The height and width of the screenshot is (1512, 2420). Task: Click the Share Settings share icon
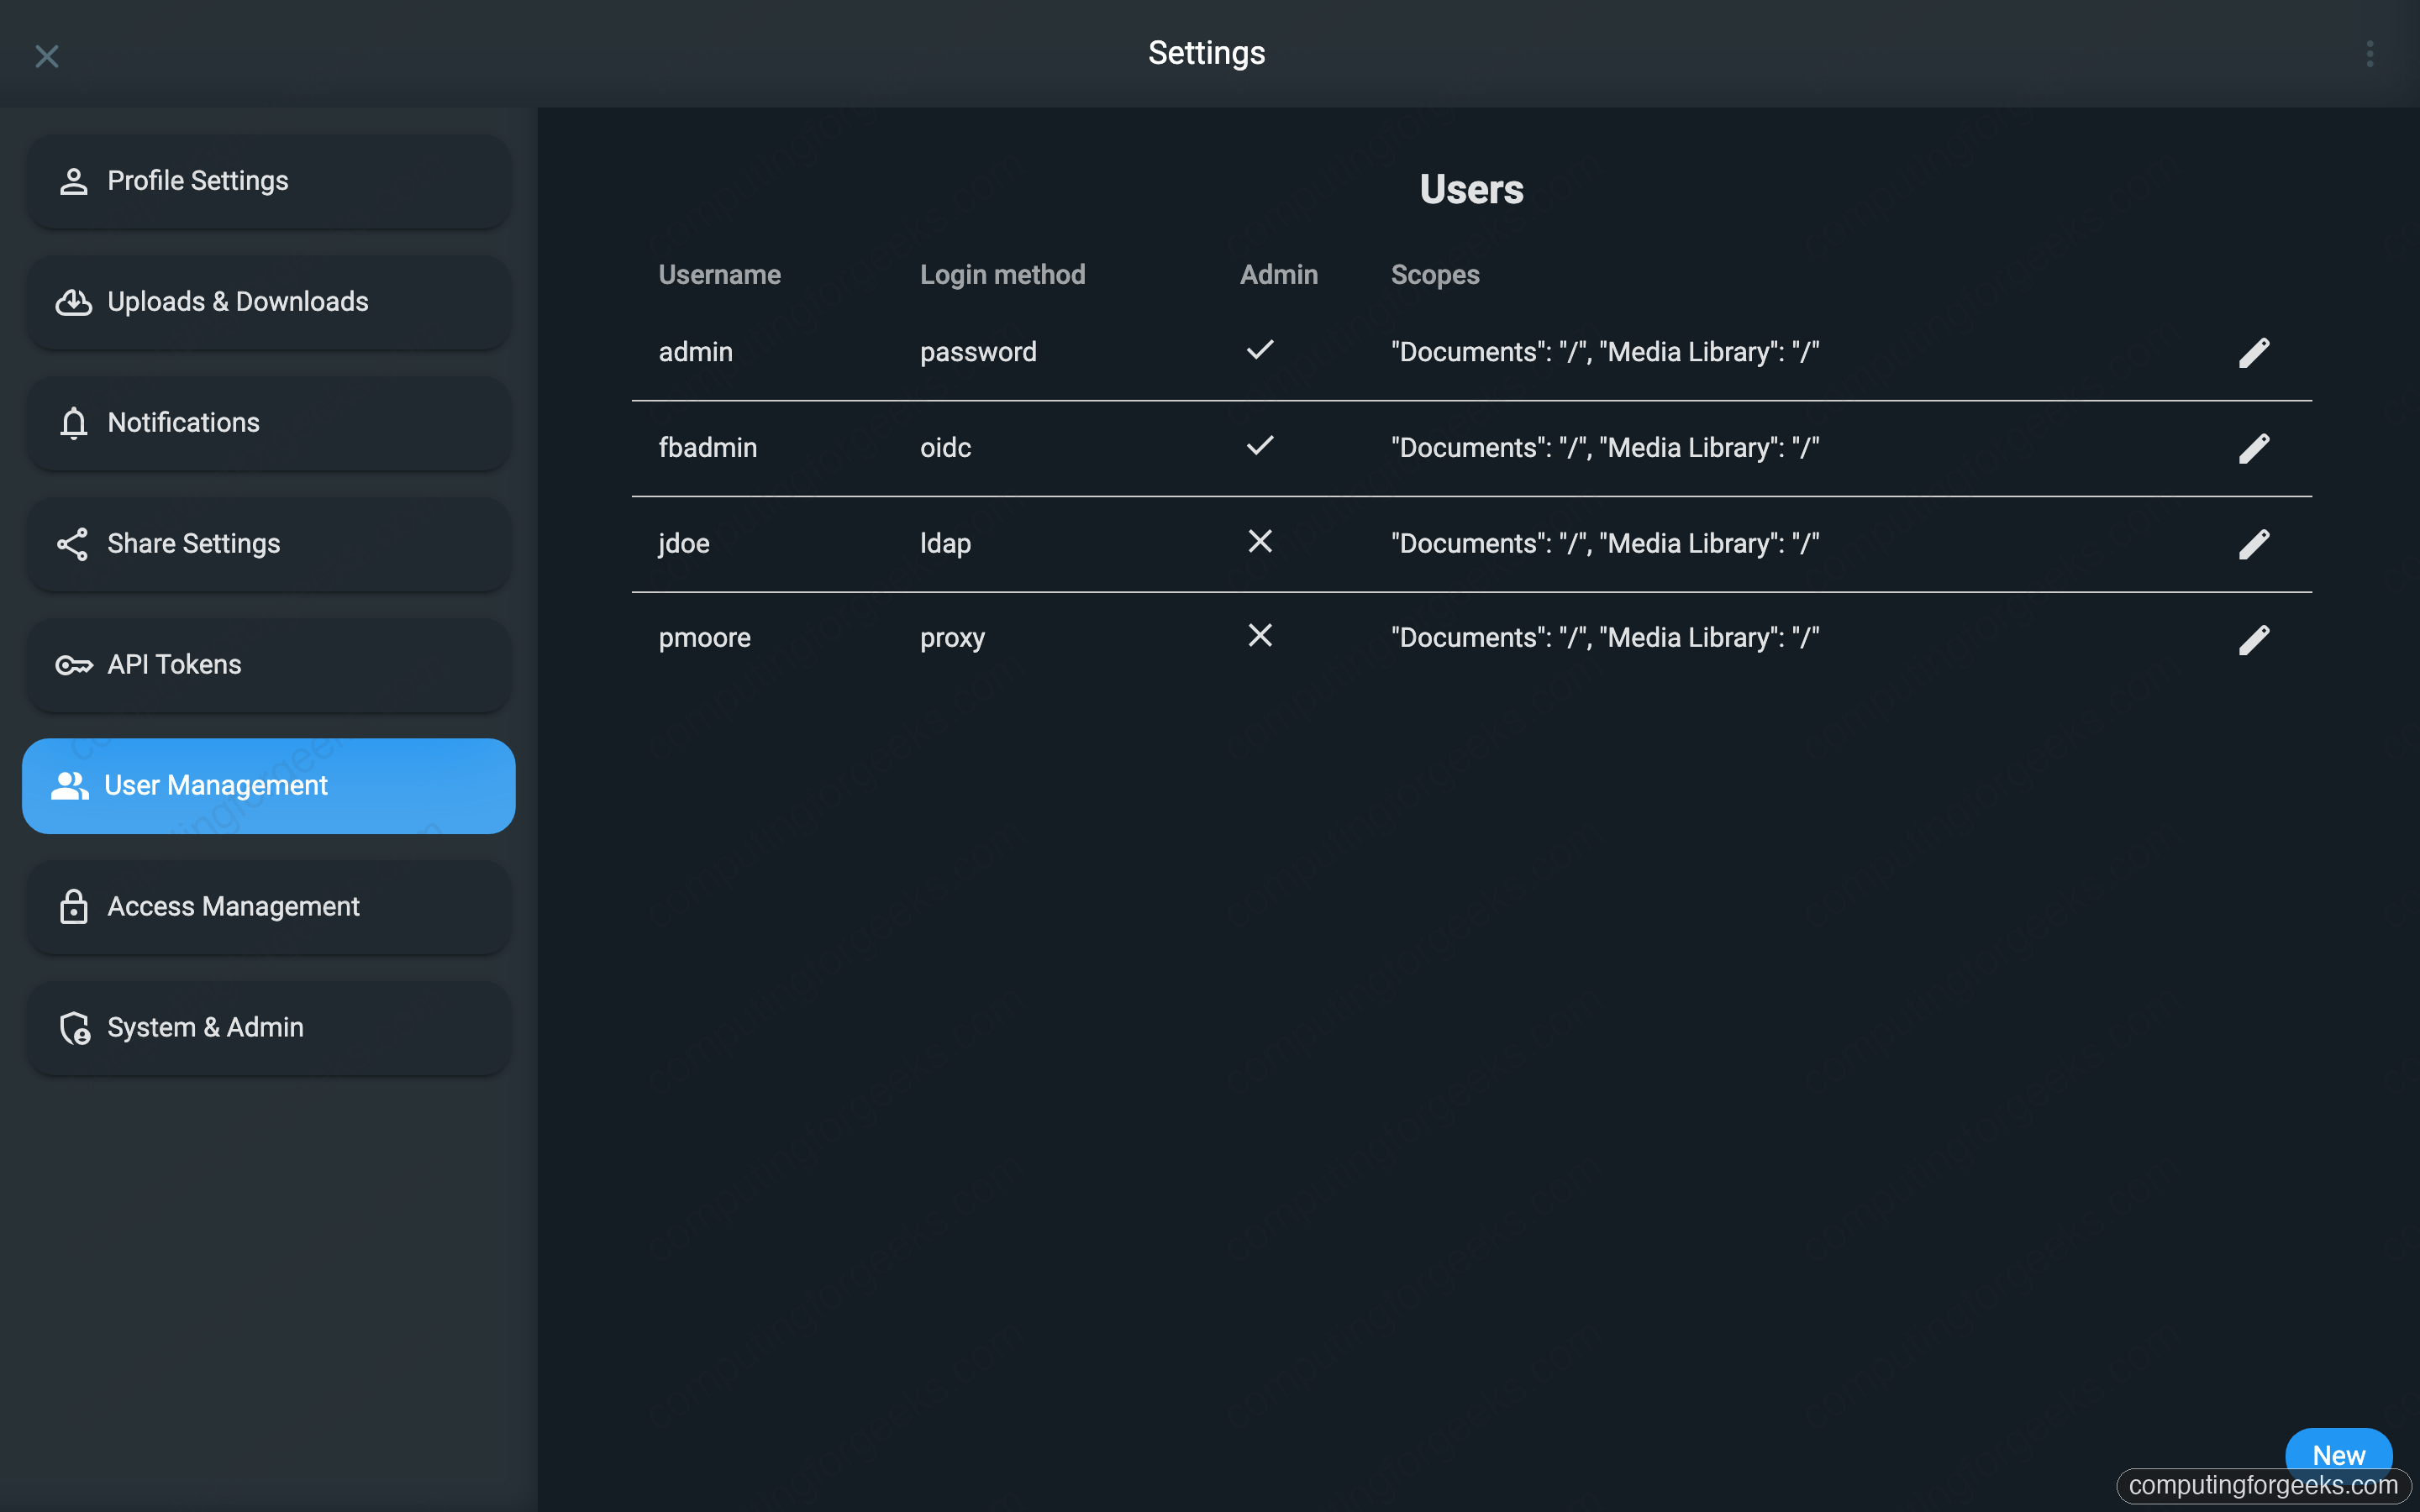pos(73,544)
